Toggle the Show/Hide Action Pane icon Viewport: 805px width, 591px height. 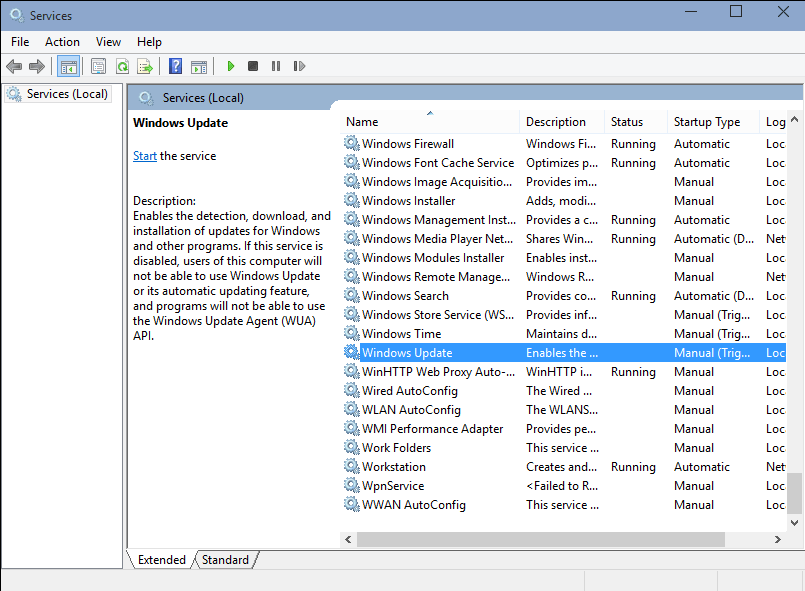click(x=199, y=67)
